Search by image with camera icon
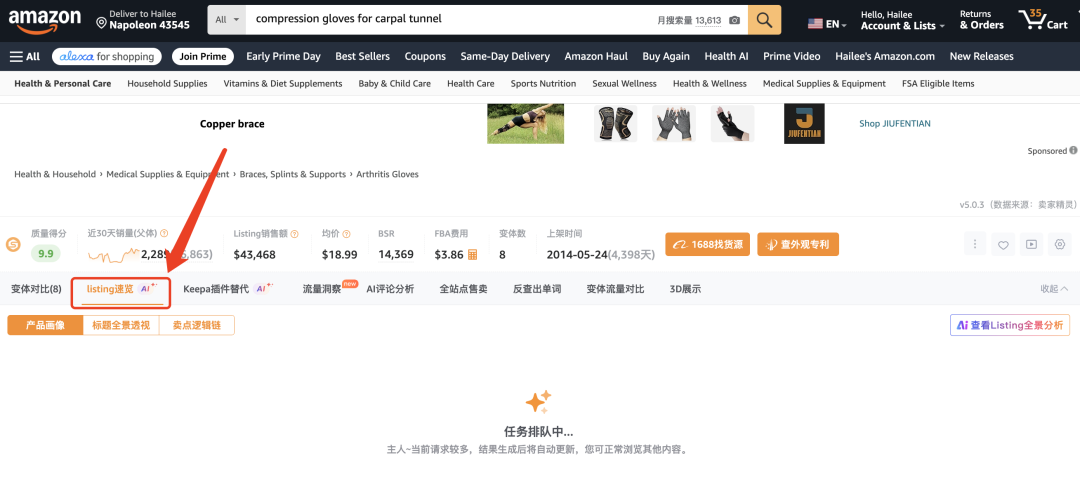This screenshot has width=1080, height=503. [734, 21]
